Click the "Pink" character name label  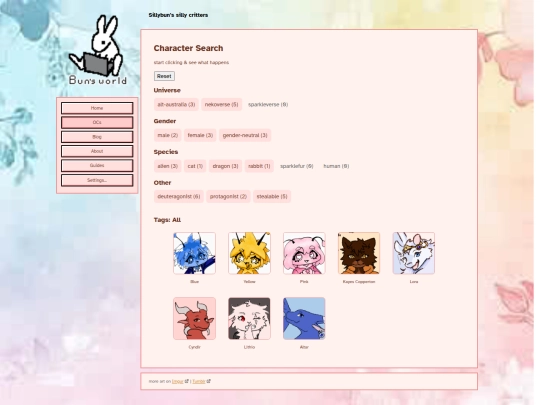tap(304, 282)
